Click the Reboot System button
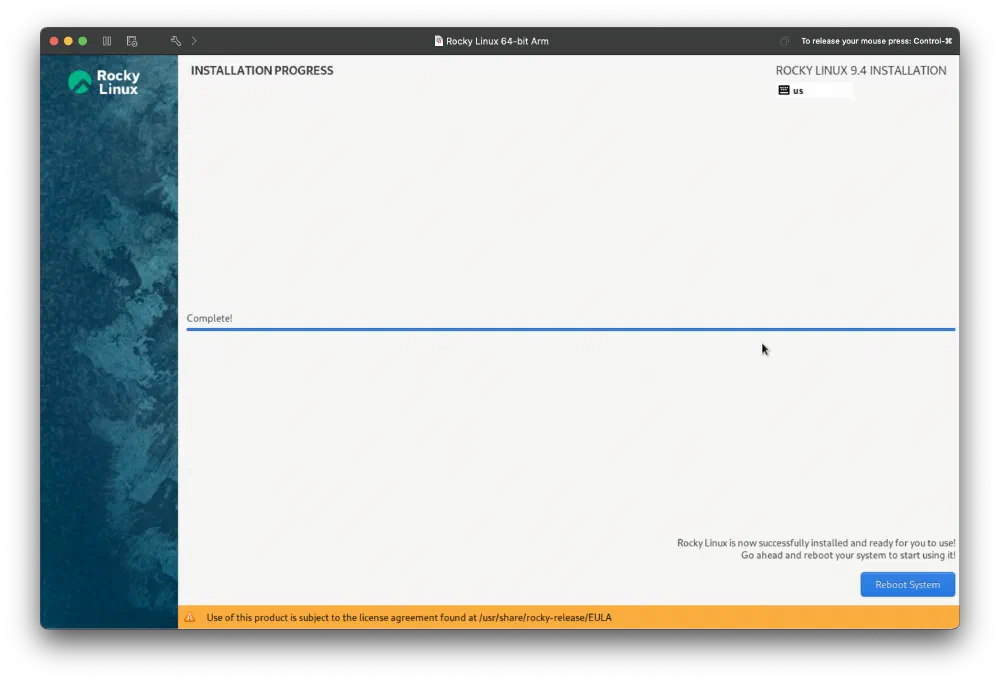 coord(907,584)
